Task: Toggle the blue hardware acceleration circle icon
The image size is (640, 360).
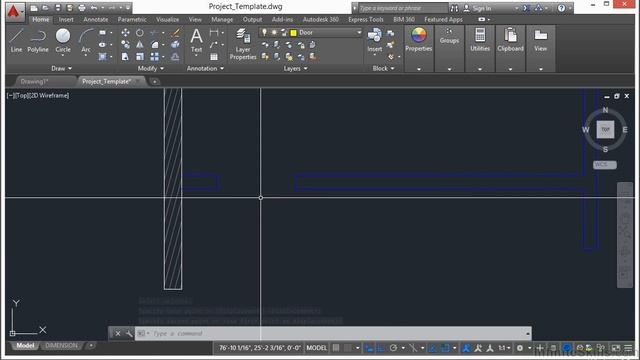Action: pos(567,348)
